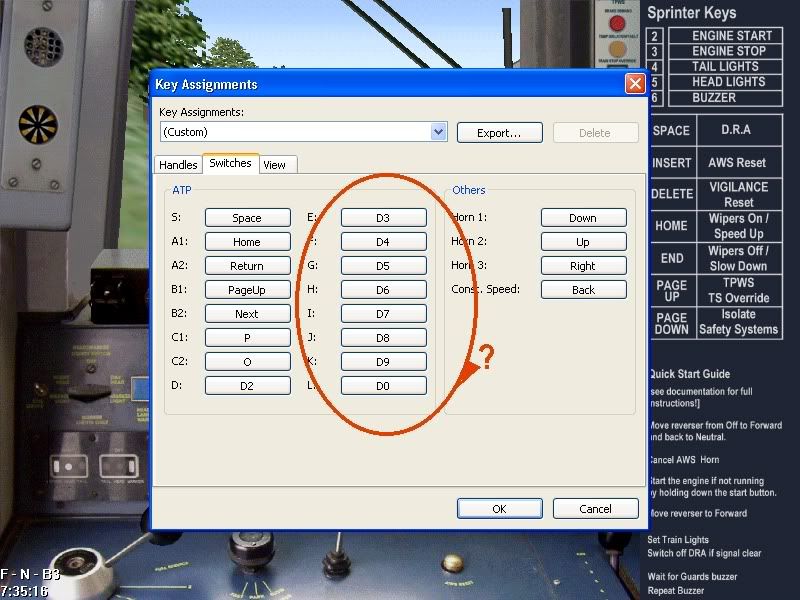Screen dimensions: 800x600
Task: Click the Home key button for A1
Action: pyautogui.click(x=247, y=242)
